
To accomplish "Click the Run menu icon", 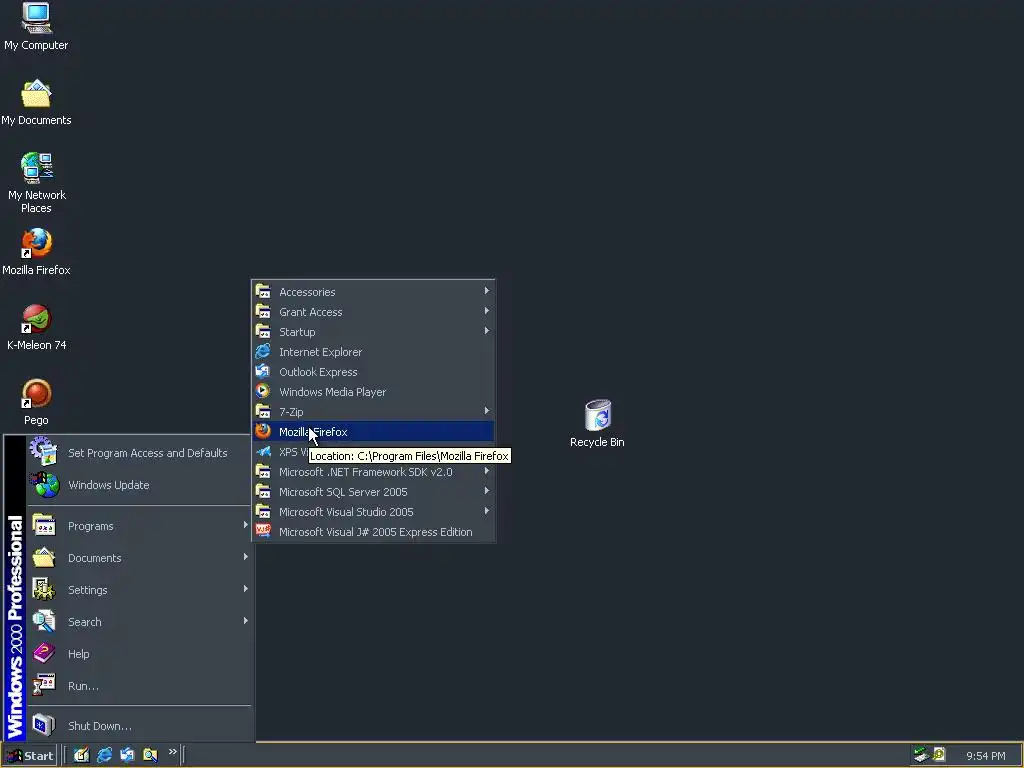I will 44,685.
